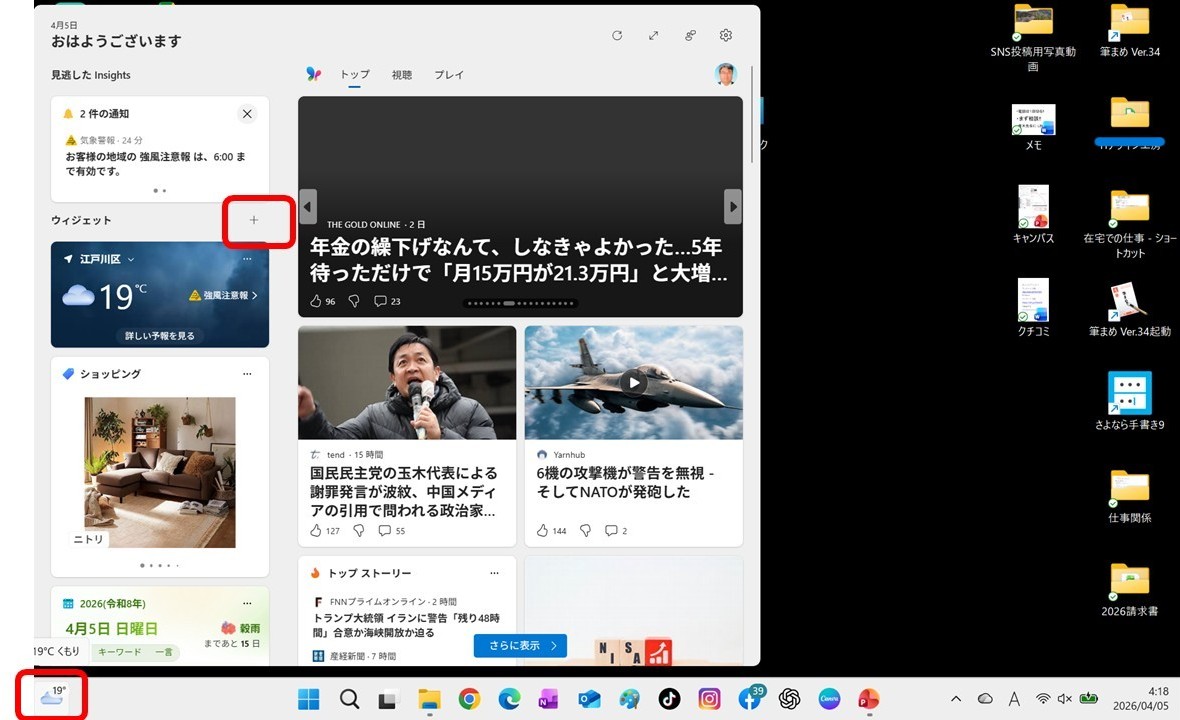This screenshot has width=1180, height=720.
Task: Click the taskbar weather widget button
Action: [51, 695]
